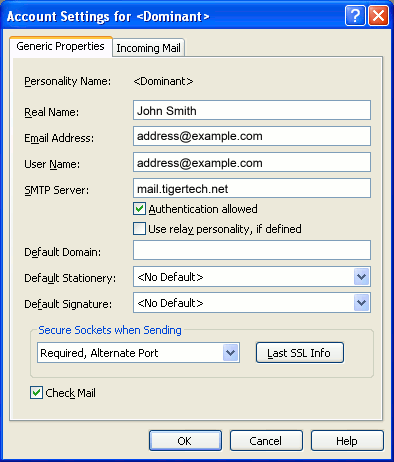The width and height of the screenshot is (394, 462).
Task: Click into the Real Name field
Action: [252, 110]
